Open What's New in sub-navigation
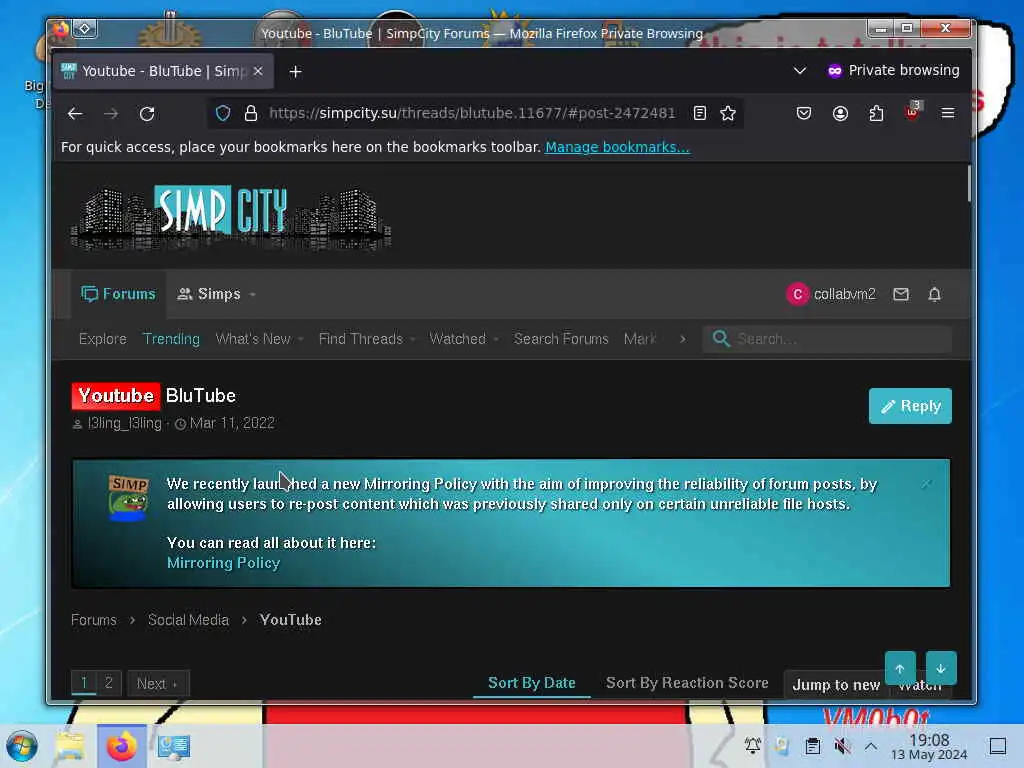This screenshot has width=1024, height=768. point(253,339)
